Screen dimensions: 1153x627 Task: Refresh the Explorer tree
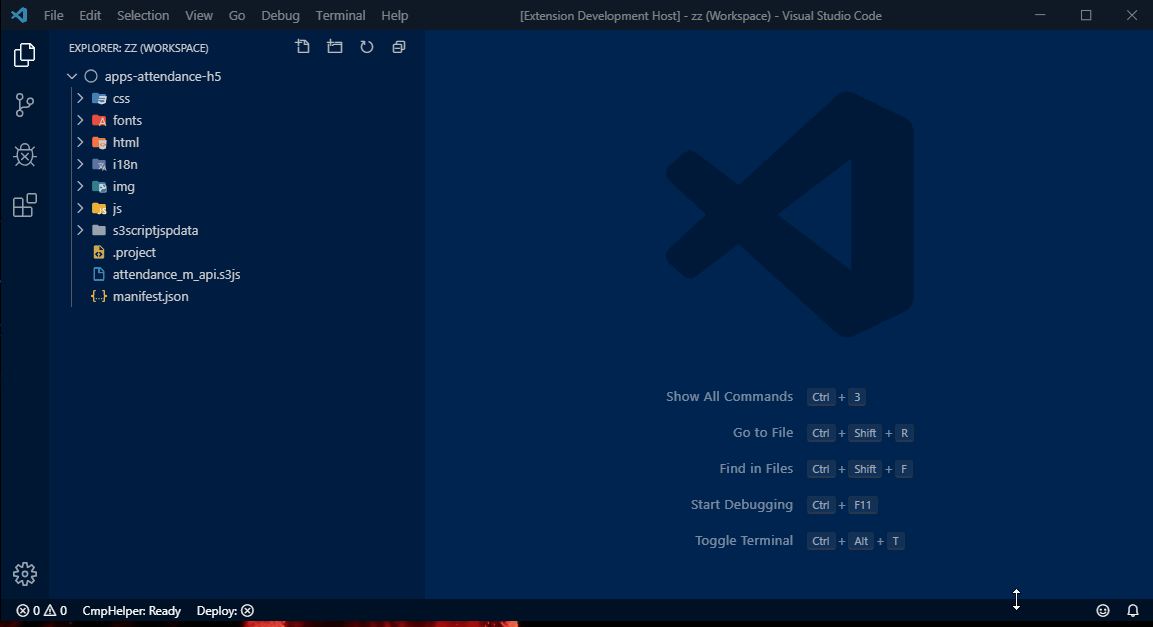366,47
